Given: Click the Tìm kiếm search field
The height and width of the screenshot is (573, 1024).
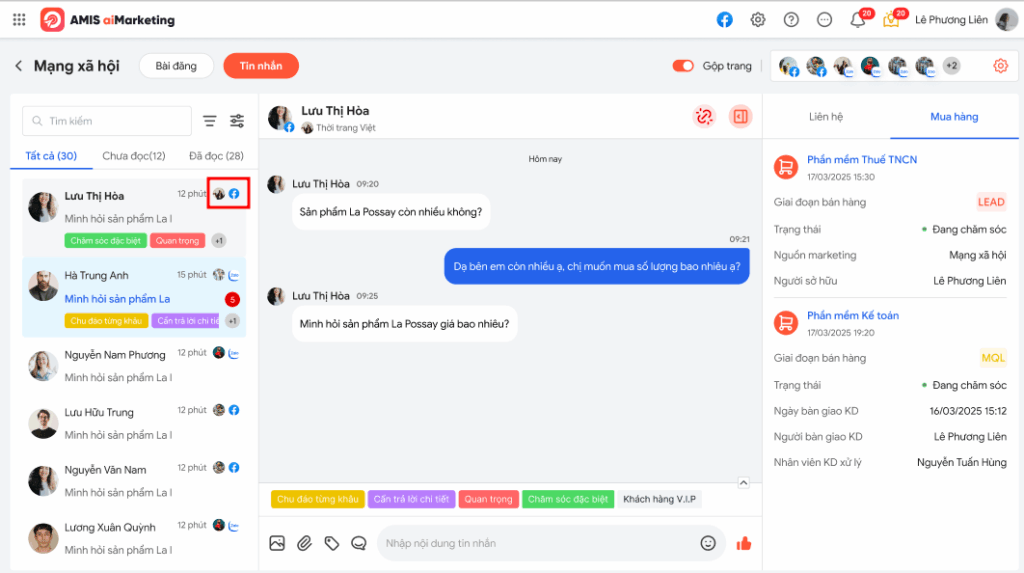Looking at the screenshot, I should coord(107,121).
